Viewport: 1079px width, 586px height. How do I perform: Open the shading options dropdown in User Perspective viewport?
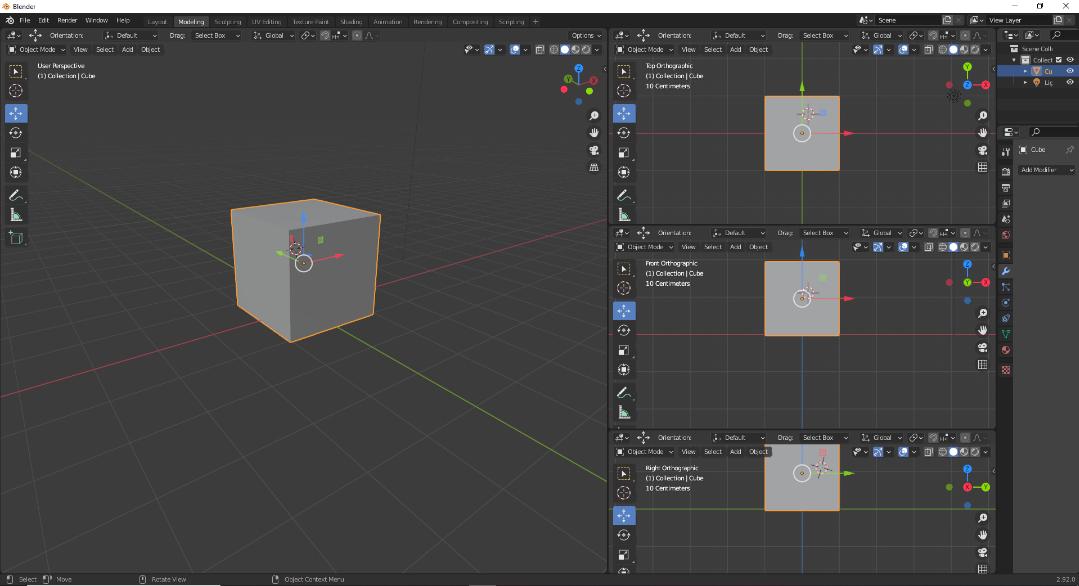click(x=597, y=50)
